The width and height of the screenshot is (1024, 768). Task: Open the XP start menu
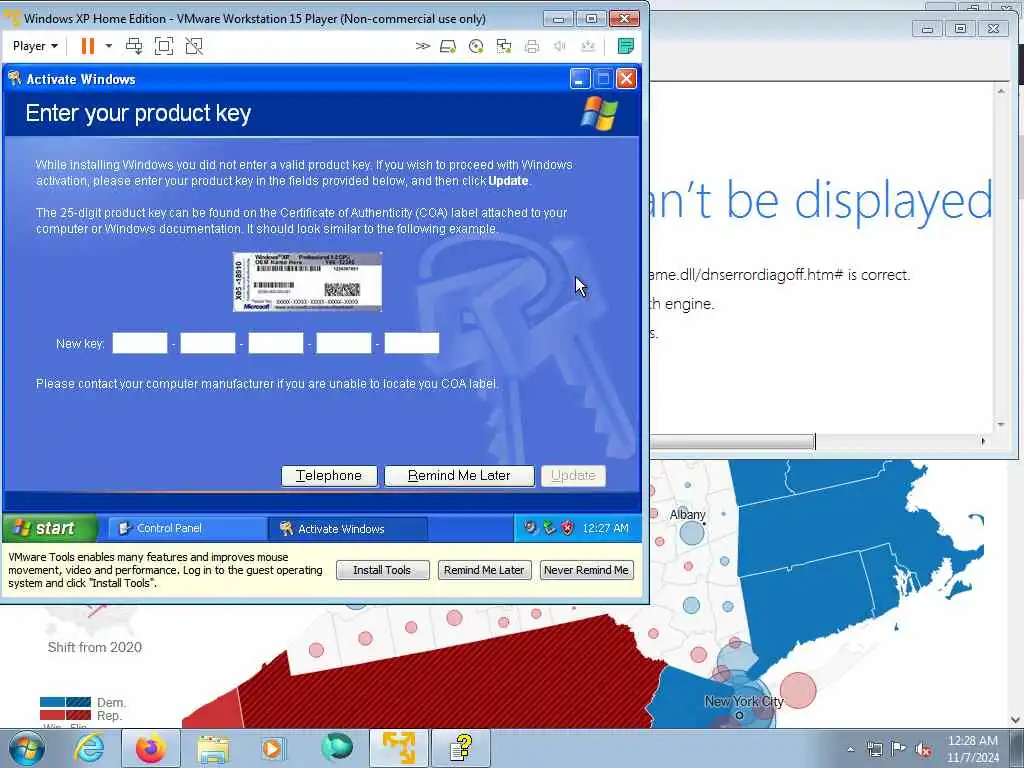50,528
